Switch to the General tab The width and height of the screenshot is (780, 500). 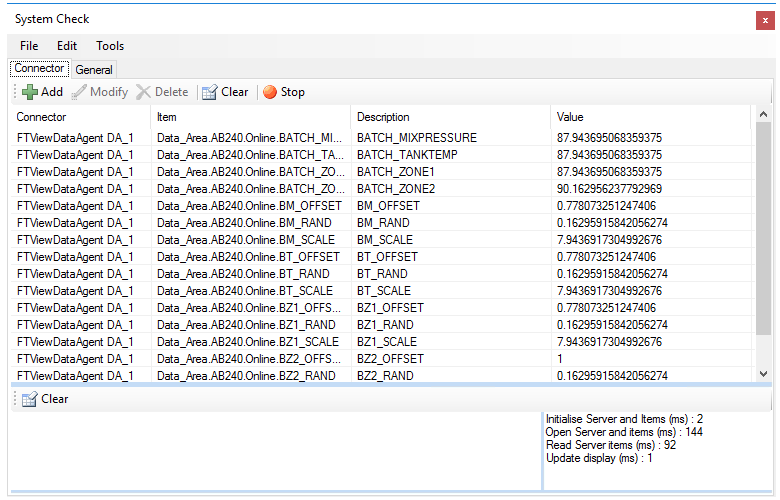tap(94, 70)
